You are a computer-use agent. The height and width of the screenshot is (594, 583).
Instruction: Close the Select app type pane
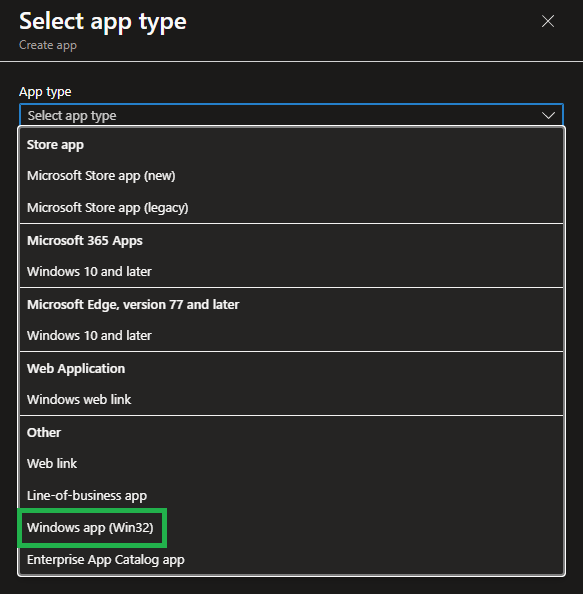point(548,21)
